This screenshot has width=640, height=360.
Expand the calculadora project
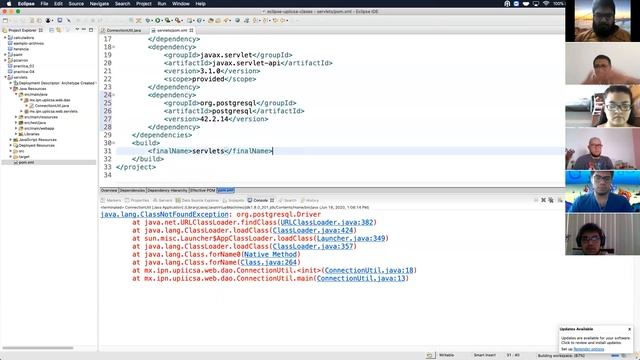coord(5,38)
